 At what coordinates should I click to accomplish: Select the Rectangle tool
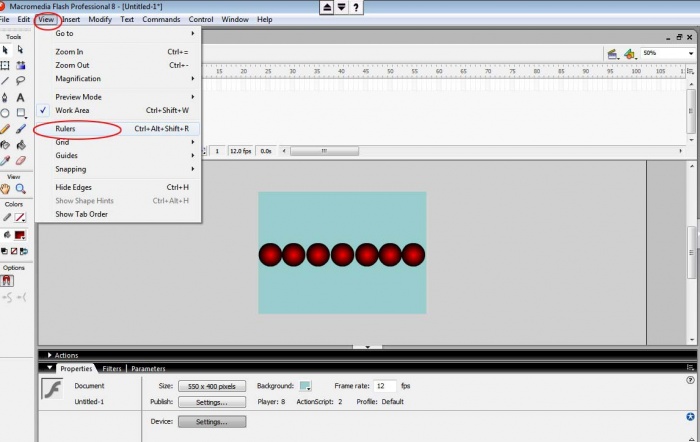[21, 113]
